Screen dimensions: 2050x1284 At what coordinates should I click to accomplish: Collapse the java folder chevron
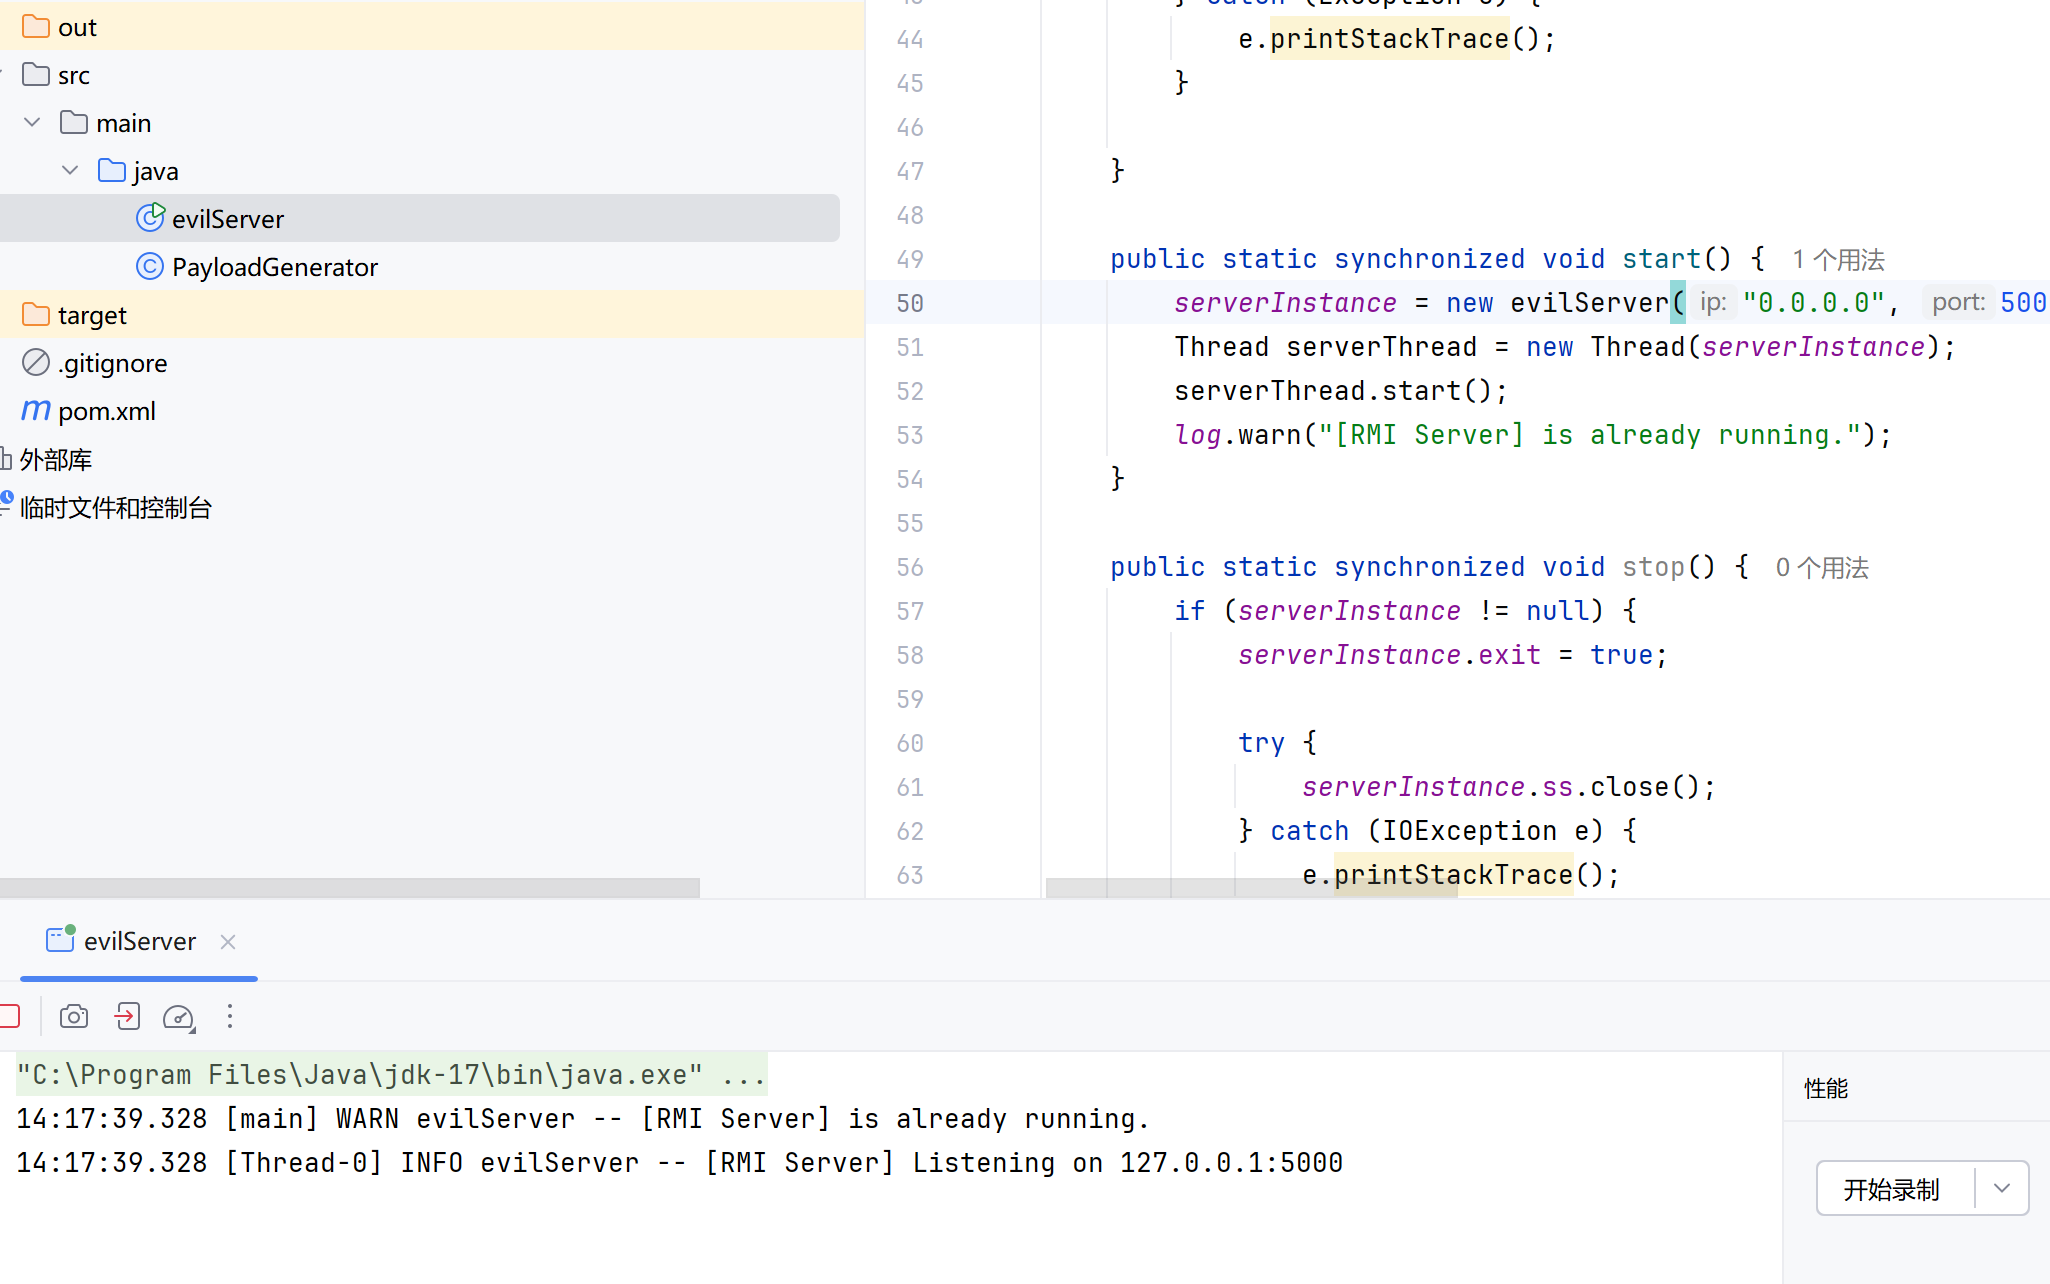70,170
